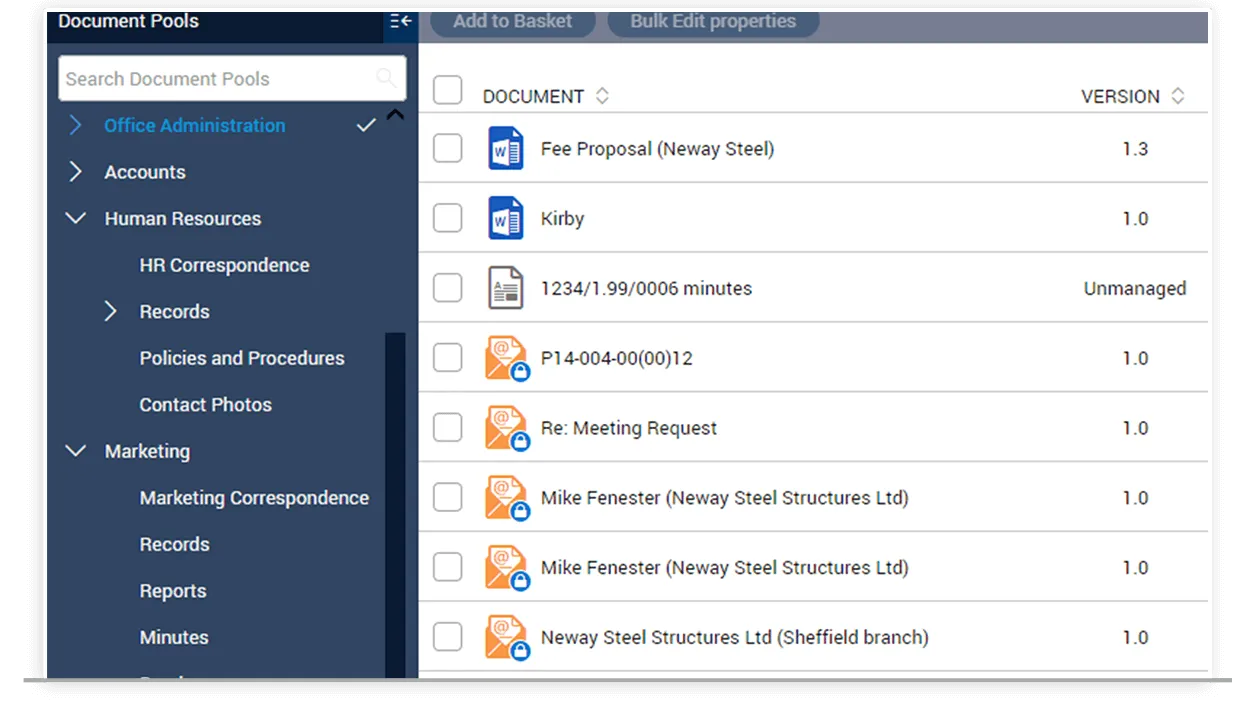The width and height of the screenshot is (1251, 713).
Task: Click the sidebar vertical scrollbar thumb
Action: (395, 505)
